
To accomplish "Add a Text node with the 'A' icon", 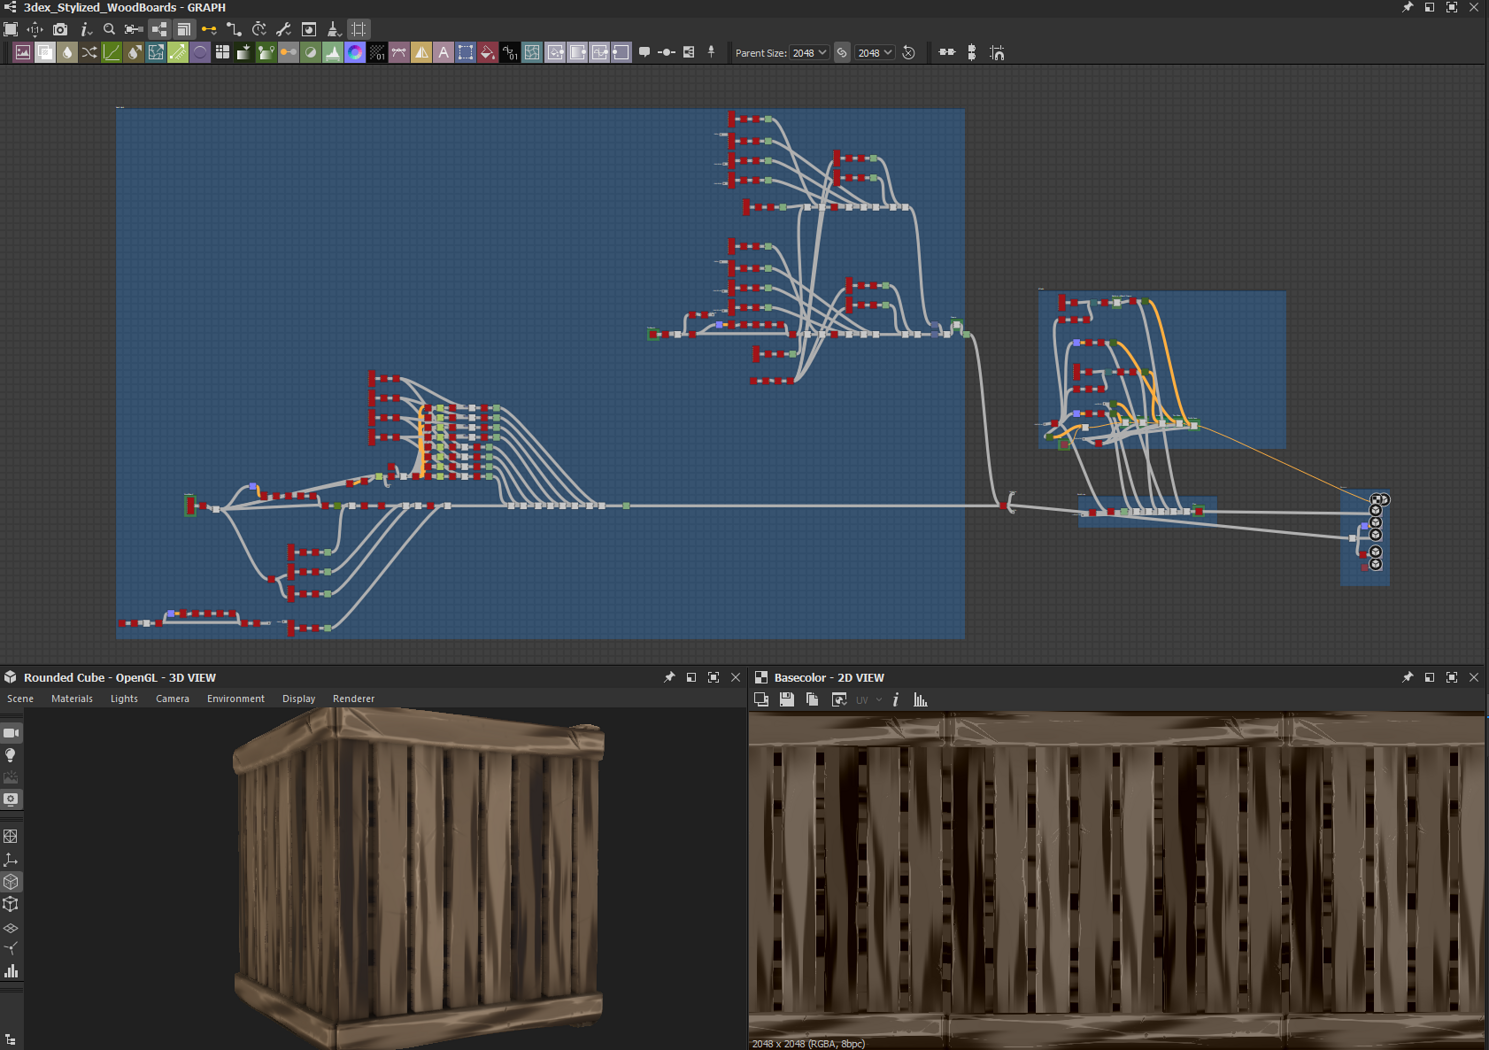I will coord(443,53).
